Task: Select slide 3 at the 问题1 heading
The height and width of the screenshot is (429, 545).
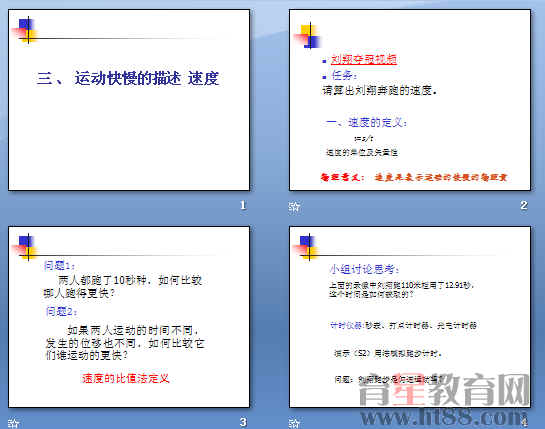Action: 59,266
